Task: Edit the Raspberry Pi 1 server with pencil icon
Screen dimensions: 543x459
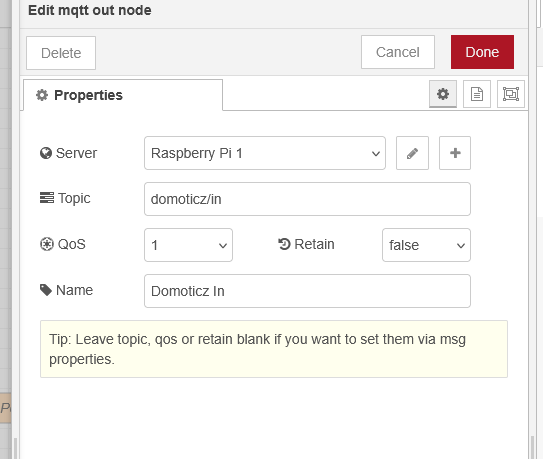Action: pos(412,153)
